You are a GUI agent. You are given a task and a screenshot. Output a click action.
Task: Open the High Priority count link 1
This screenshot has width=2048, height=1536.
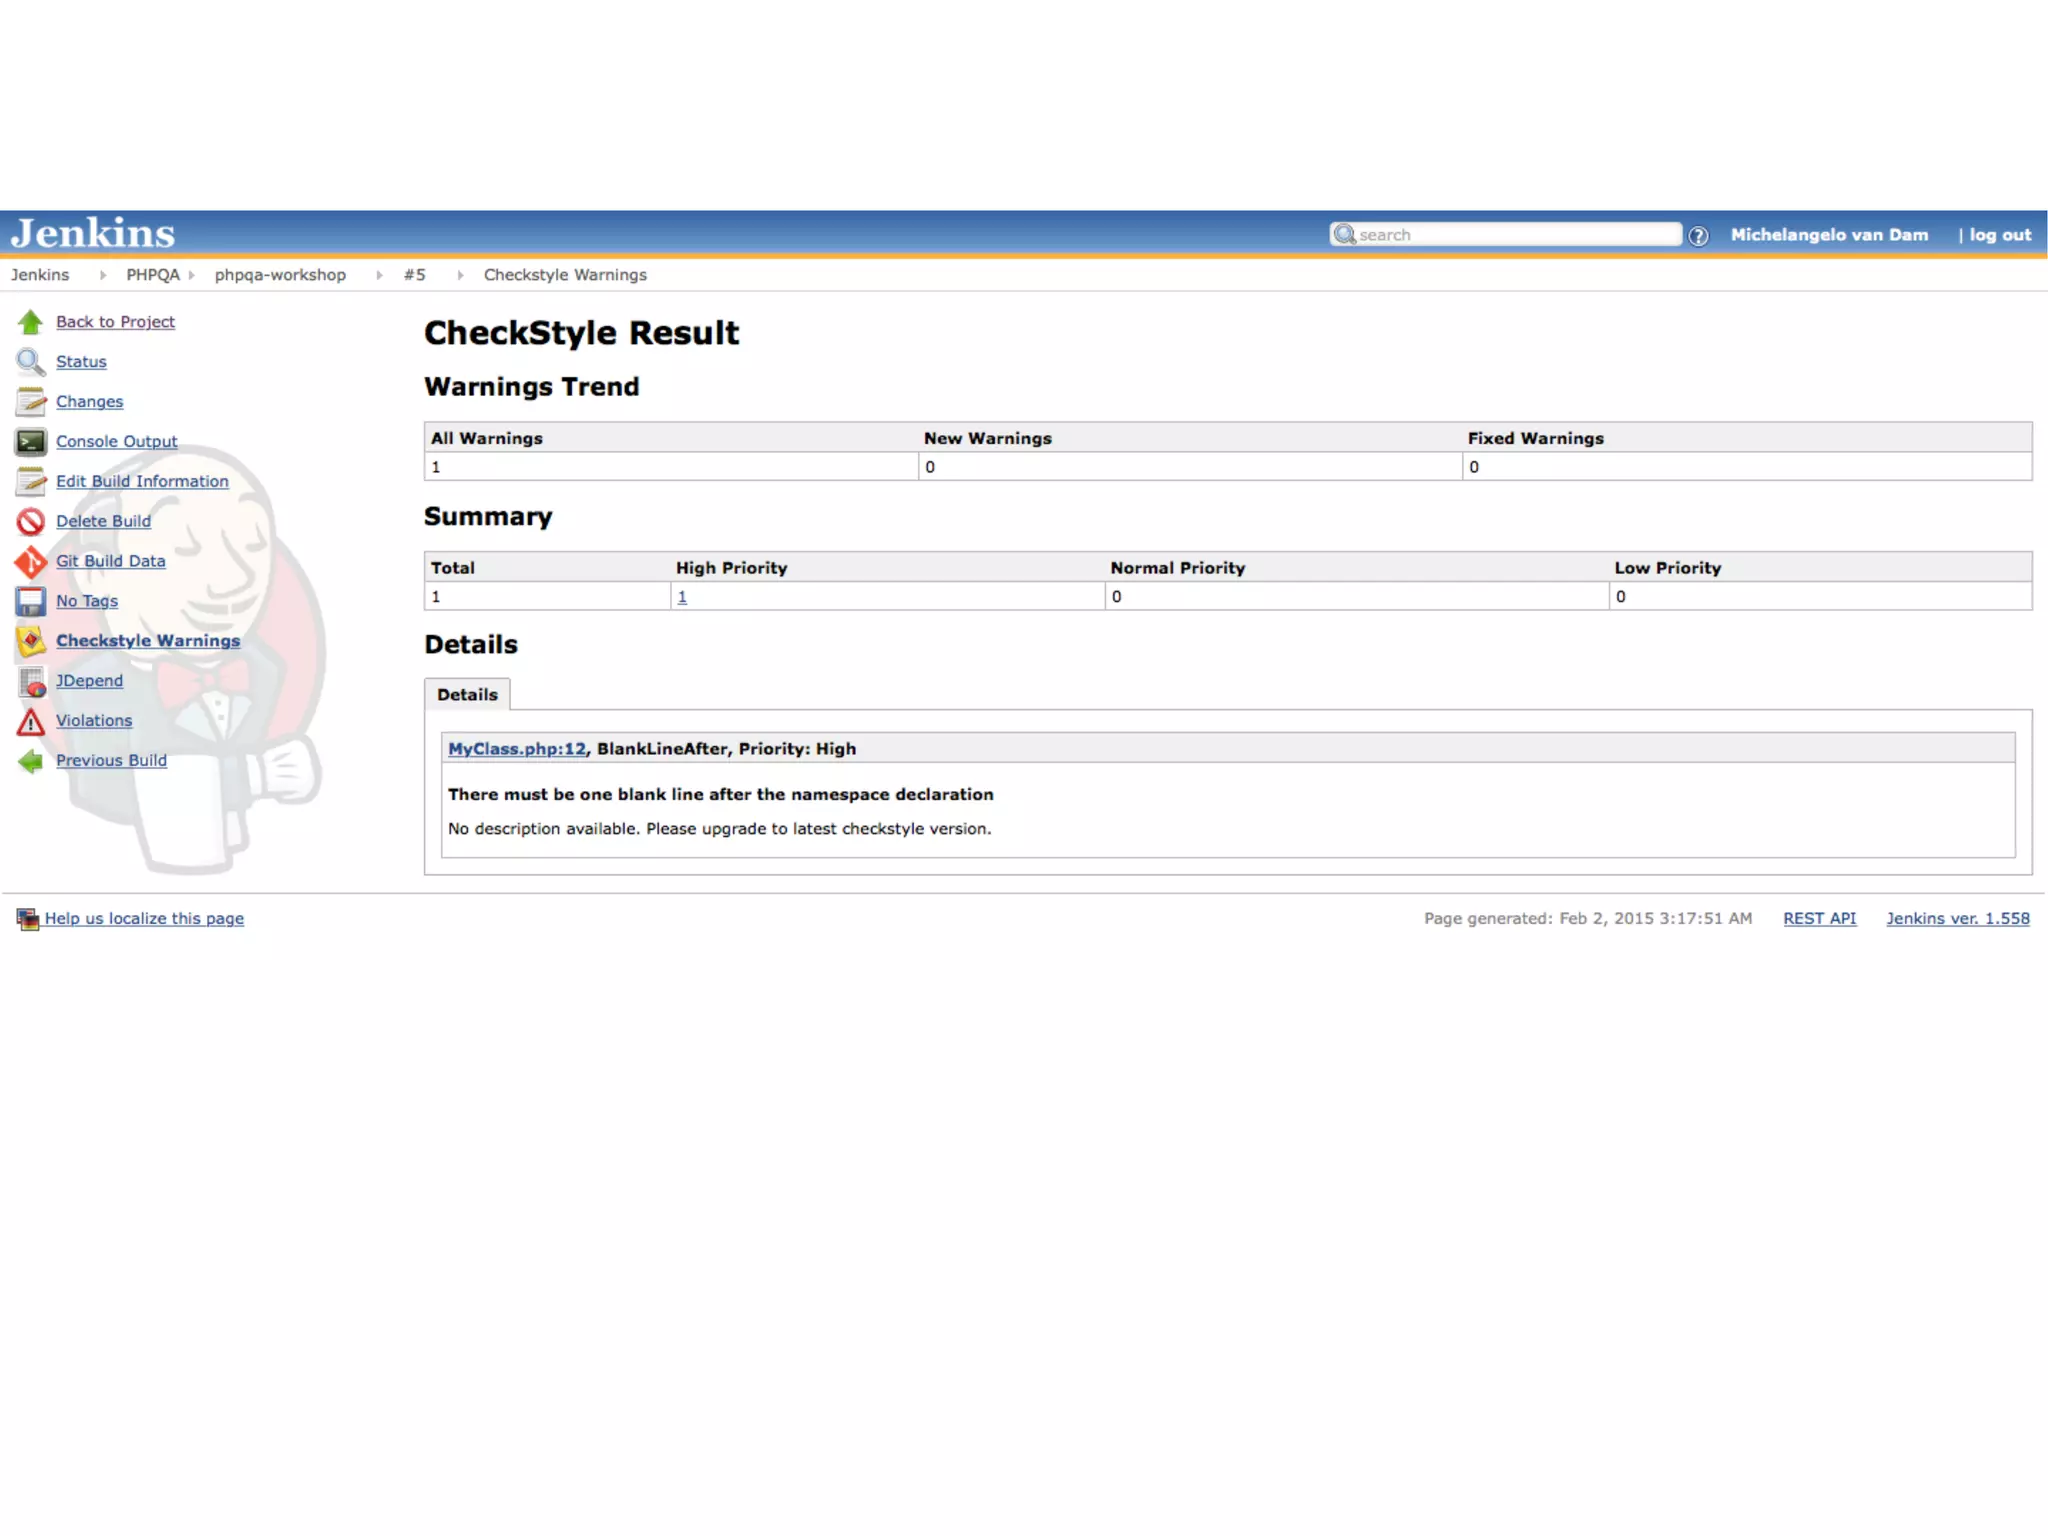(x=682, y=597)
